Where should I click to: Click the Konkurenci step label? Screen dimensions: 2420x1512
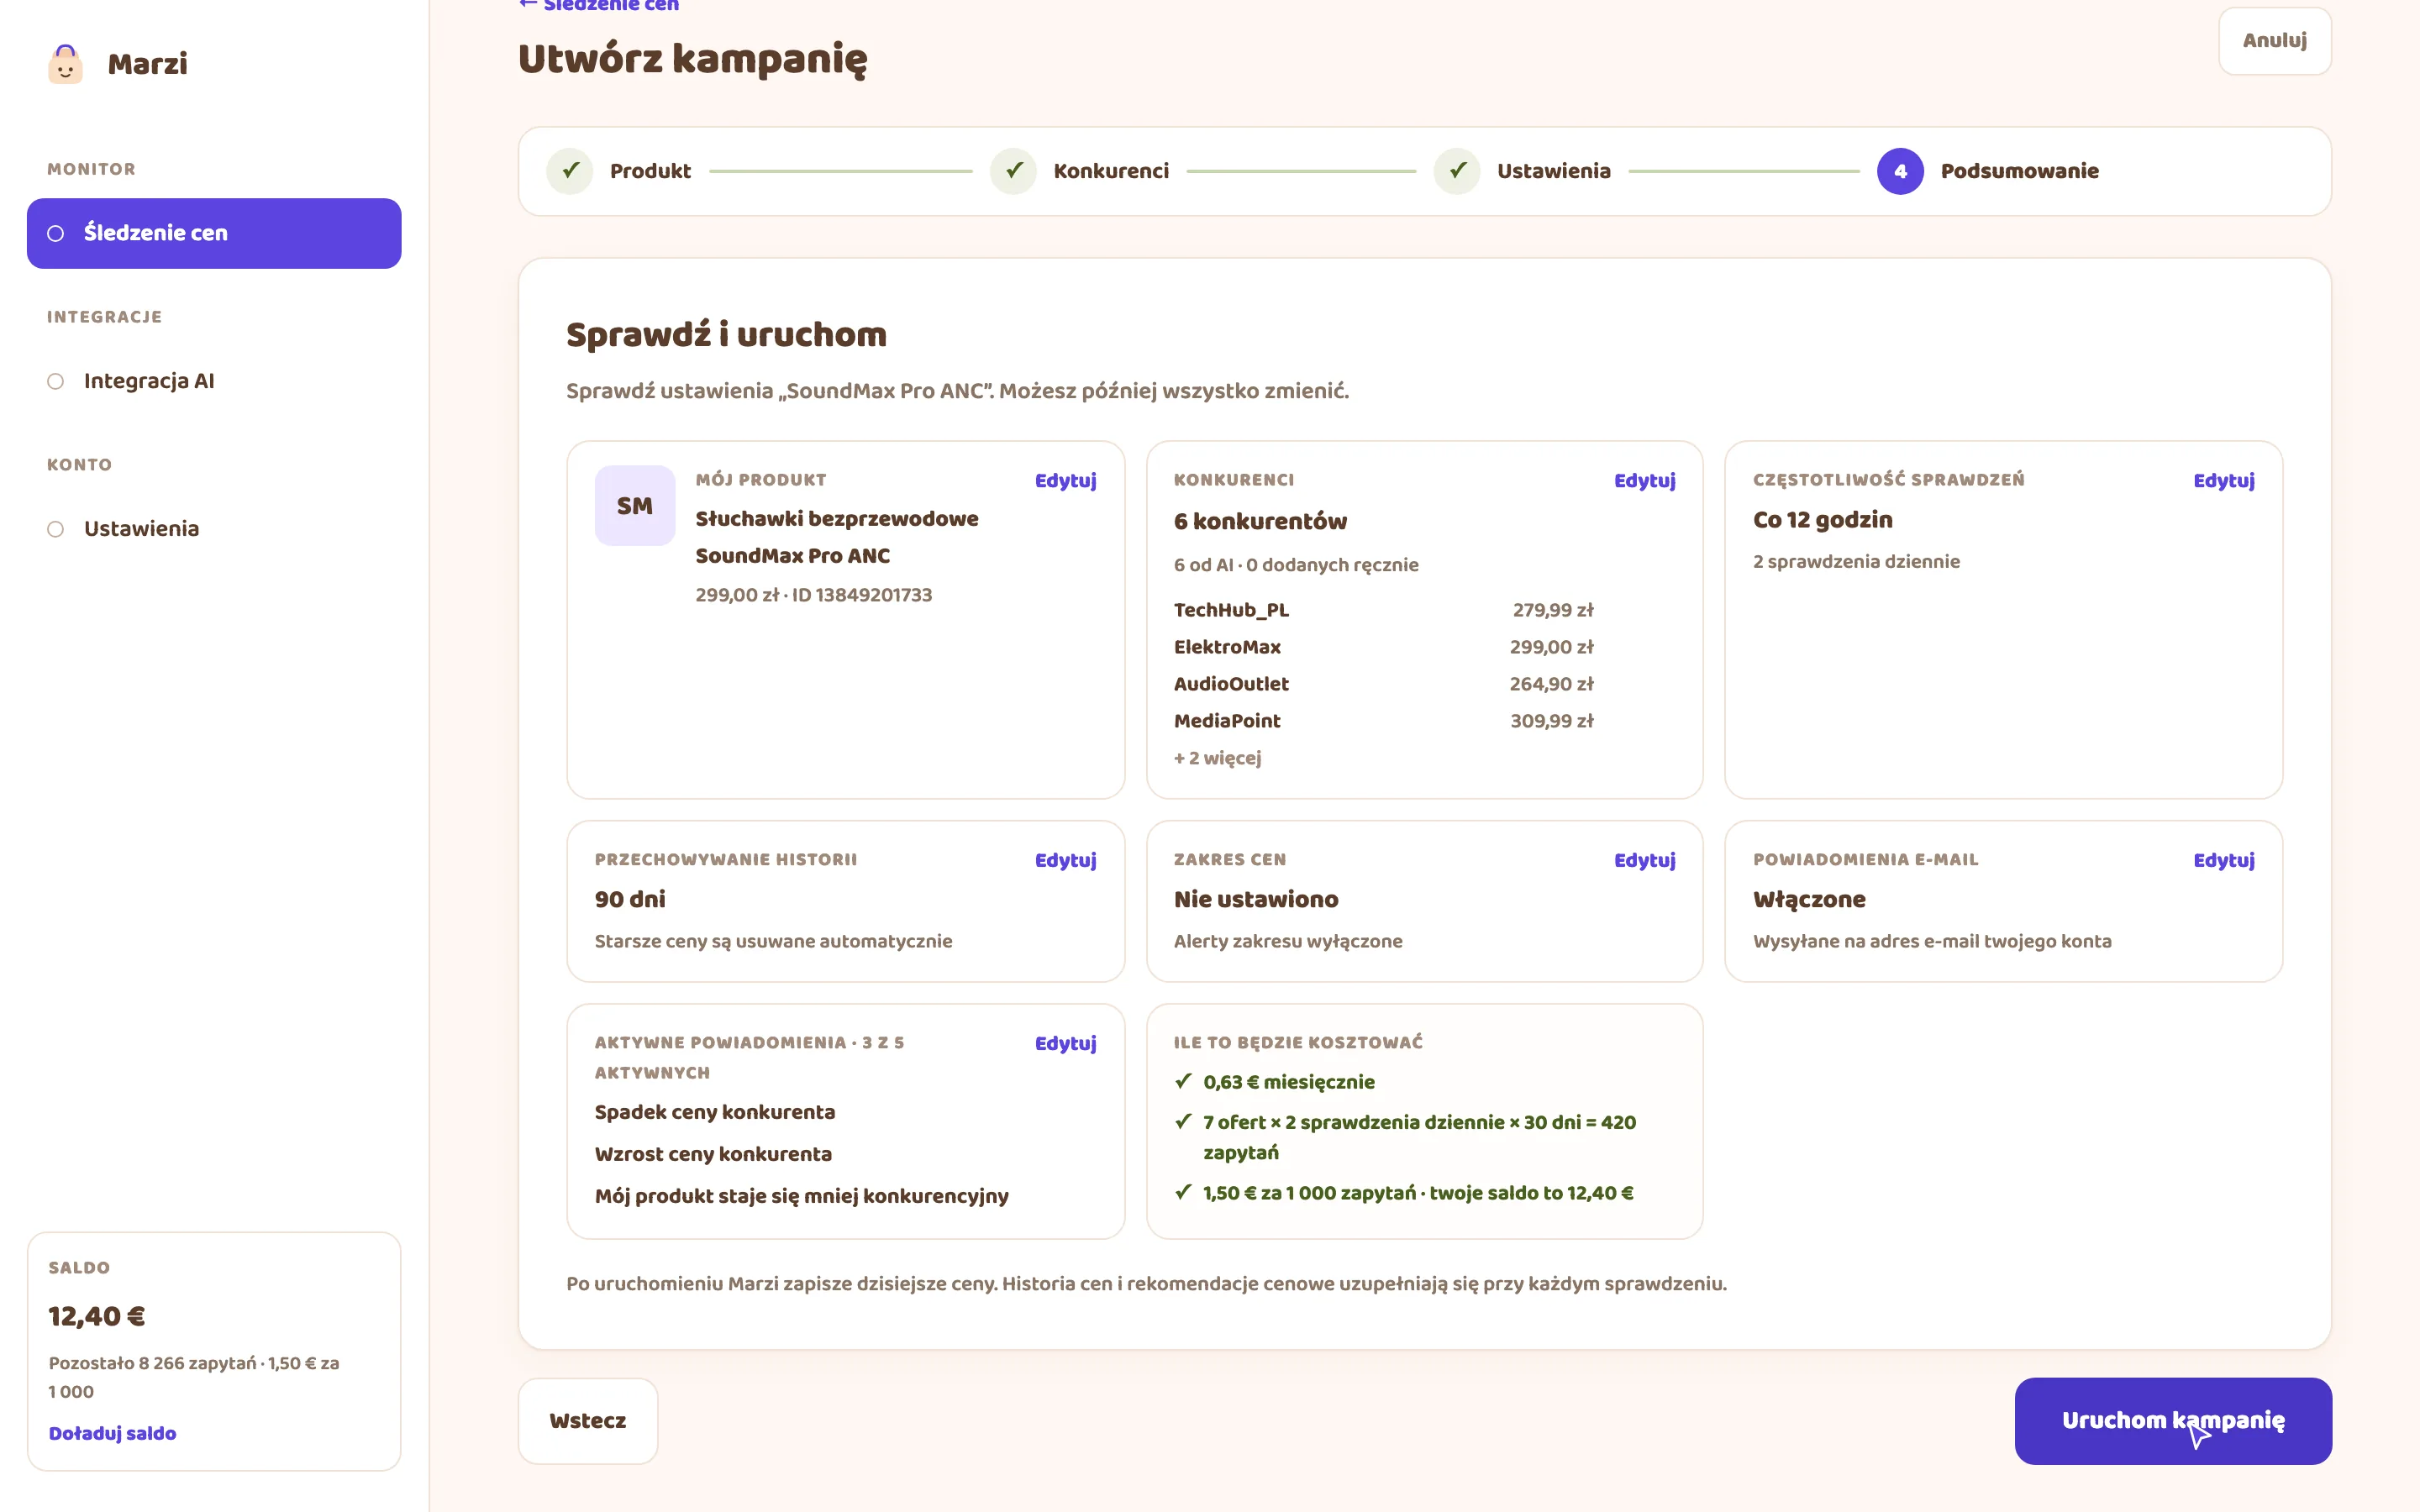1111,171
